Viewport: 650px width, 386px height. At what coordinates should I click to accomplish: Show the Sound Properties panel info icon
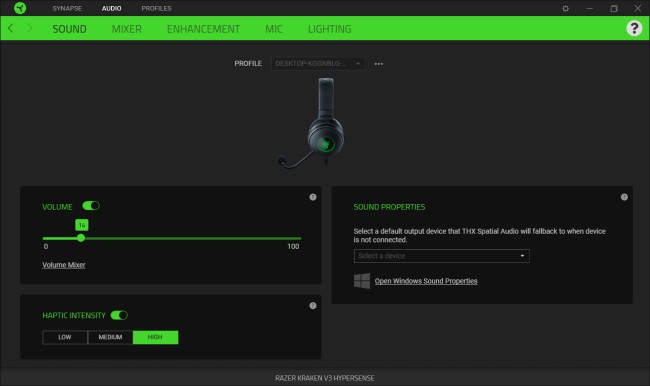click(624, 197)
